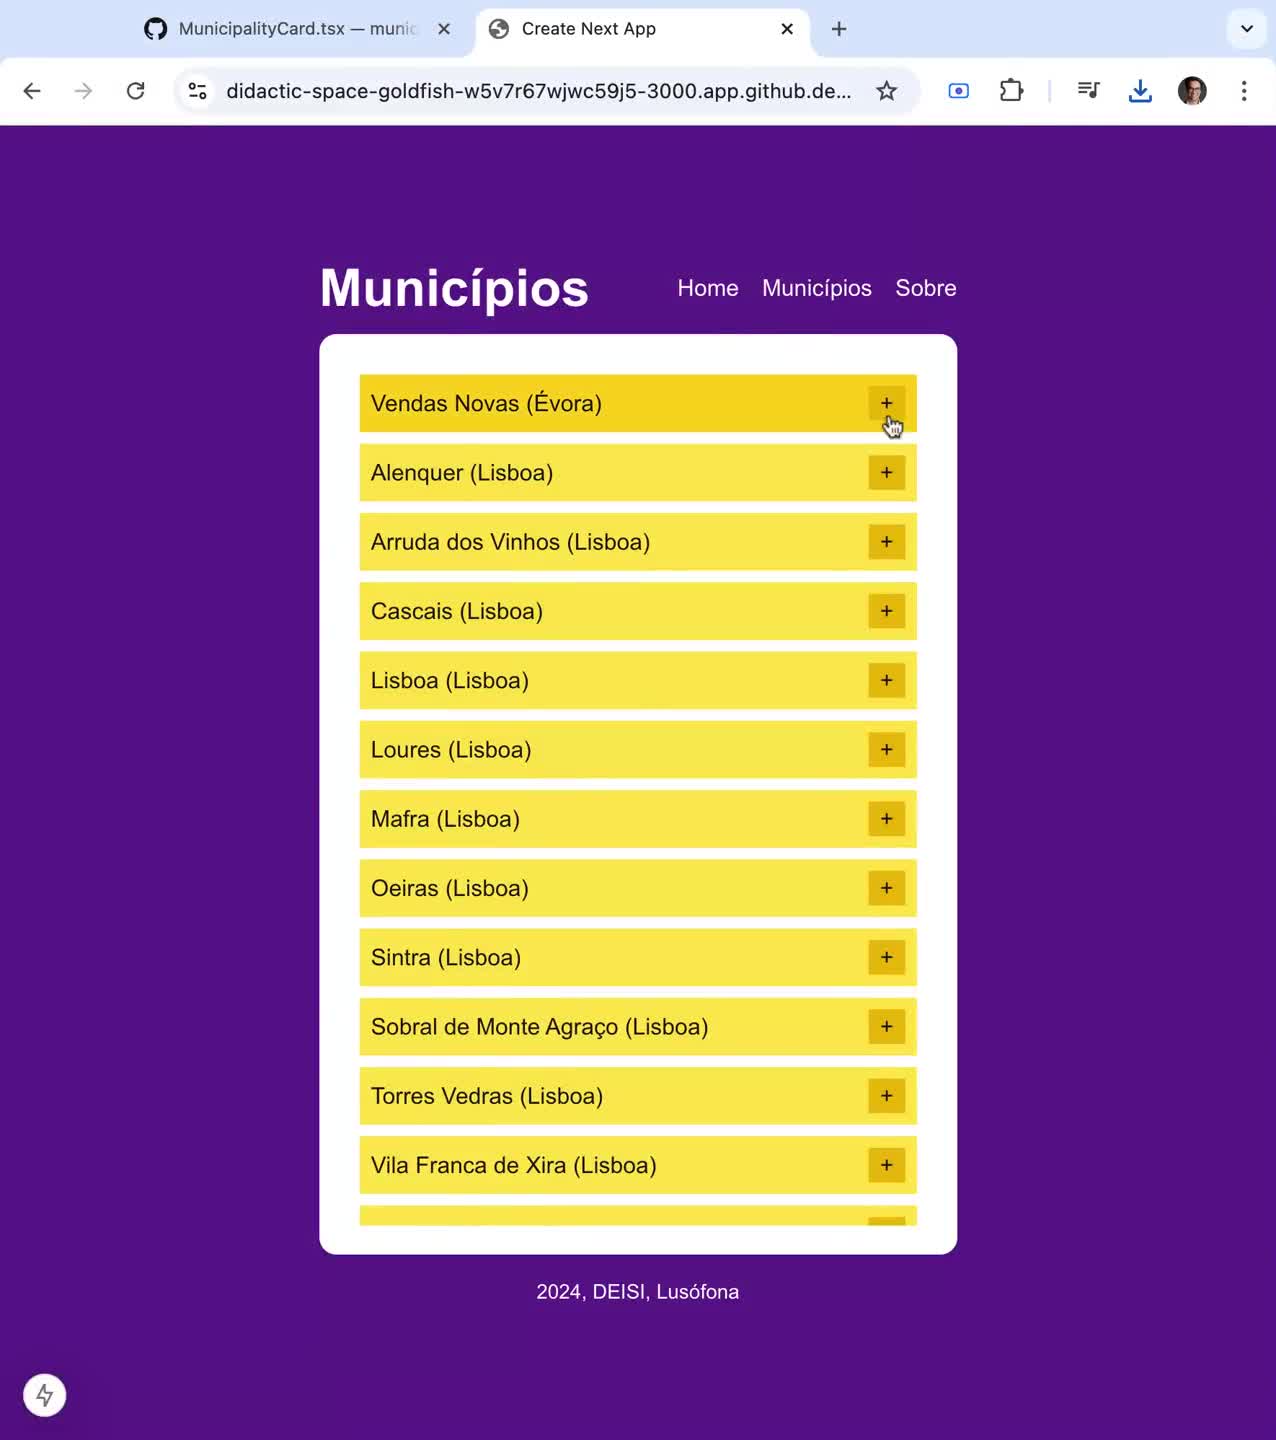Image resolution: width=1276 pixels, height=1440 pixels.
Task: Click the Cascais (Lisboa) label
Action: pos(457,611)
